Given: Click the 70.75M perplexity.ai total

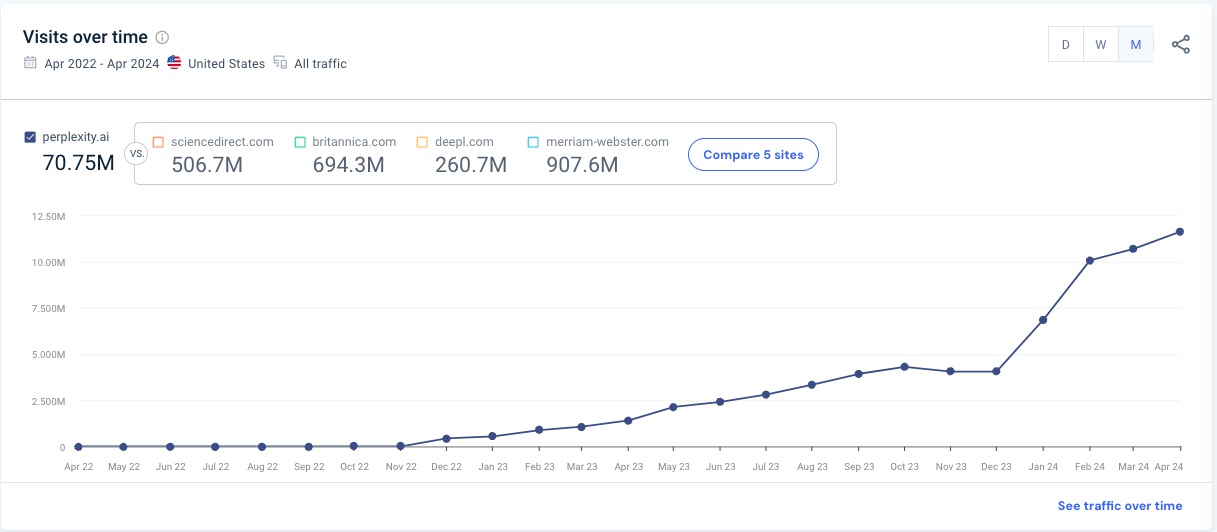Looking at the screenshot, I should (79, 162).
